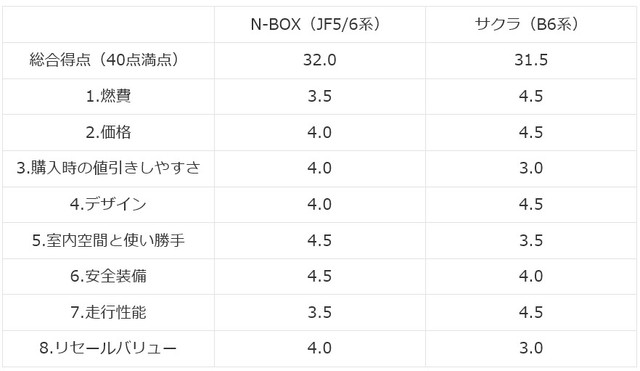Select the 3.購入時の値引きしやすさ row label
Image resolution: width=640 pixels, height=371 pixels.
[x=108, y=169]
